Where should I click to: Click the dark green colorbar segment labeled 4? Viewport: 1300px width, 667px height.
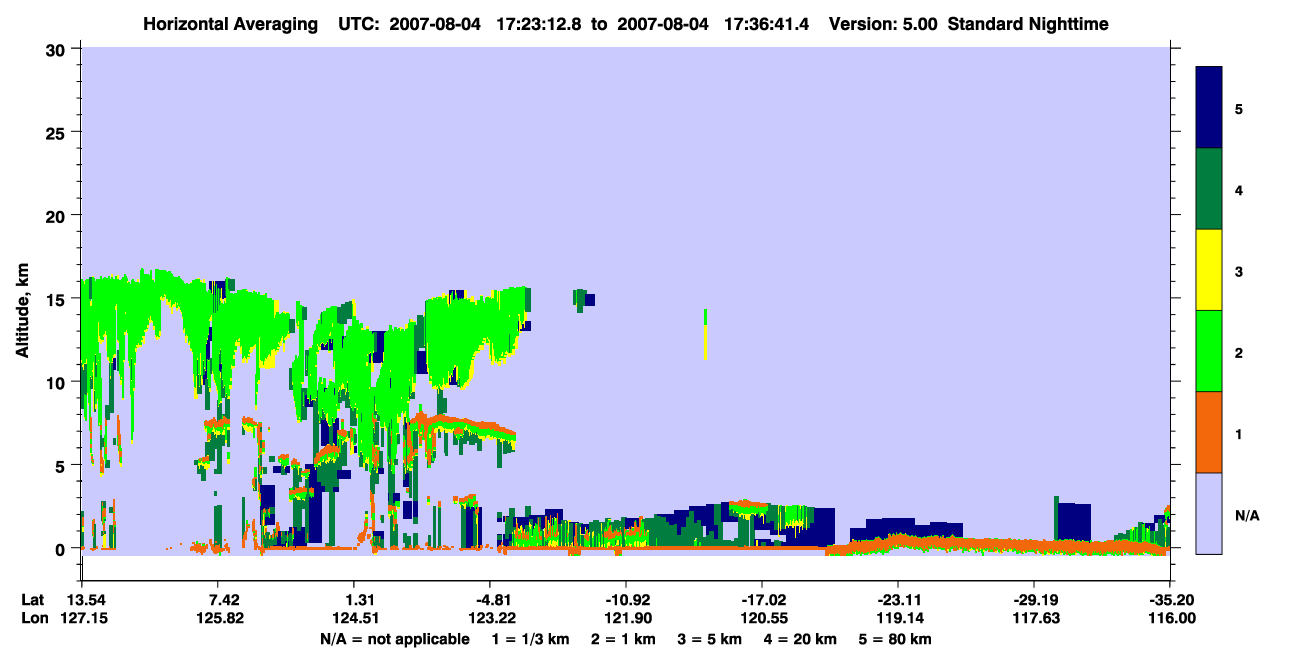pyautogui.click(x=1209, y=189)
